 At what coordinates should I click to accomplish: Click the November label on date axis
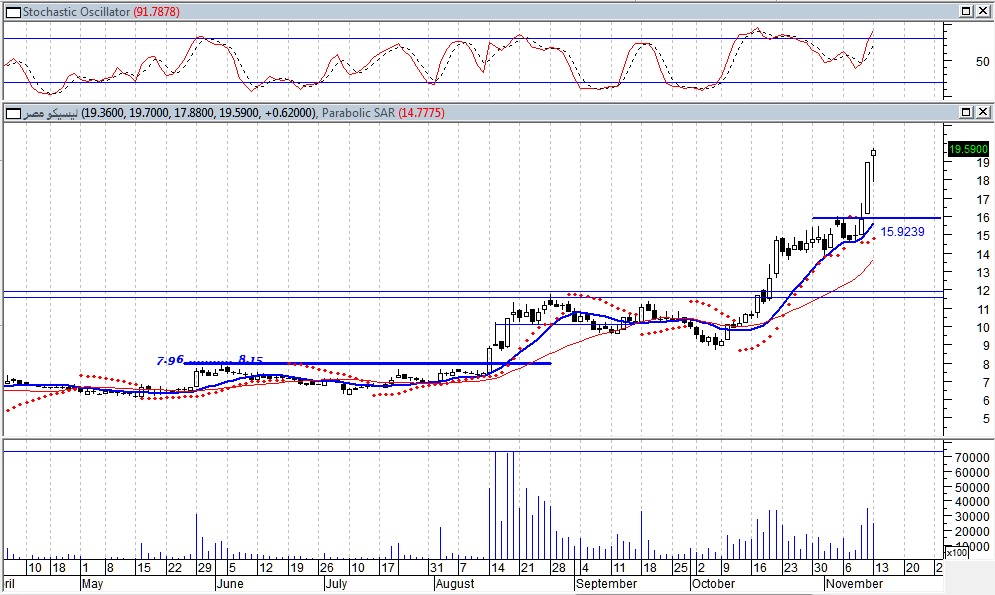point(853,583)
